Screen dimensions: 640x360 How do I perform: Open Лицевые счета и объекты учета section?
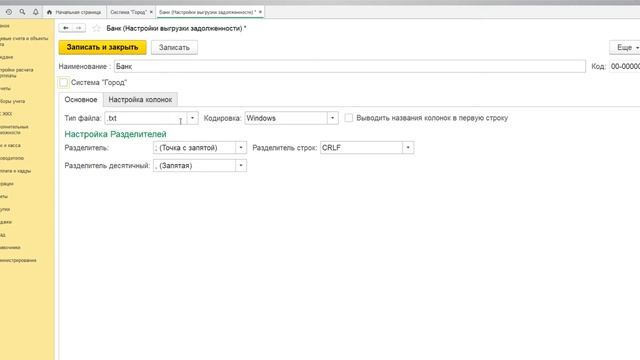[x=24, y=41]
